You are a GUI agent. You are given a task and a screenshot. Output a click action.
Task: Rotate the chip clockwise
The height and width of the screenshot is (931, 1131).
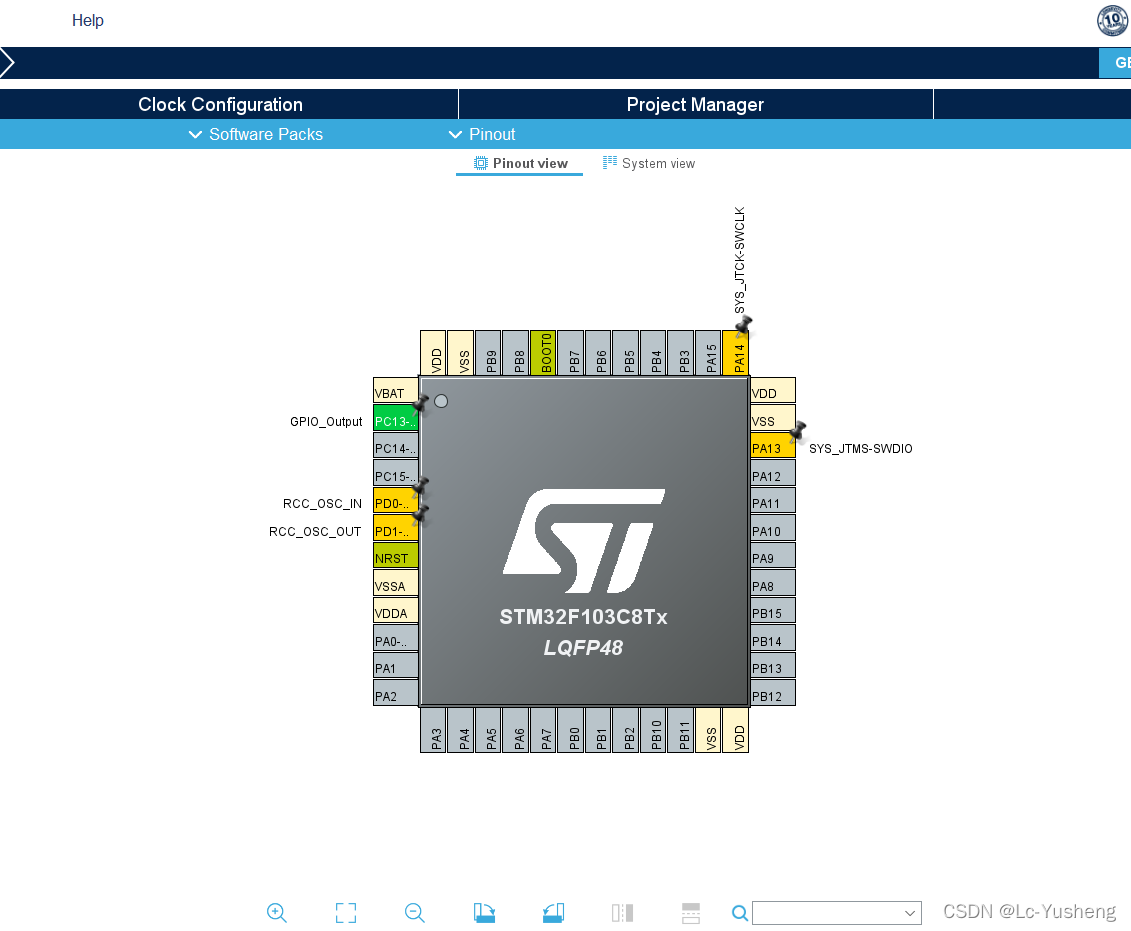tap(484, 912)
